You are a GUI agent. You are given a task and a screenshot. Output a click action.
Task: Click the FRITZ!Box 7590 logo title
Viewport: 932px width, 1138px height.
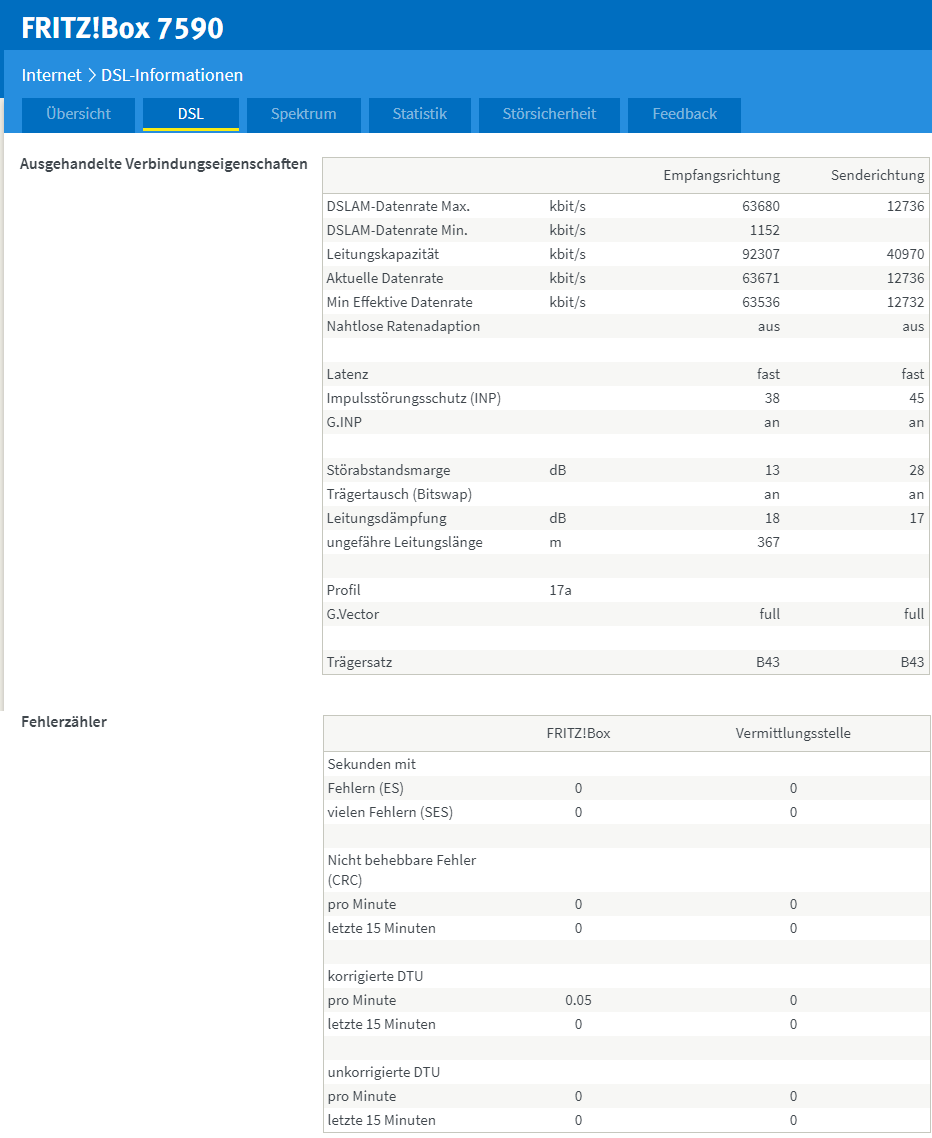(x=123, y=28)
